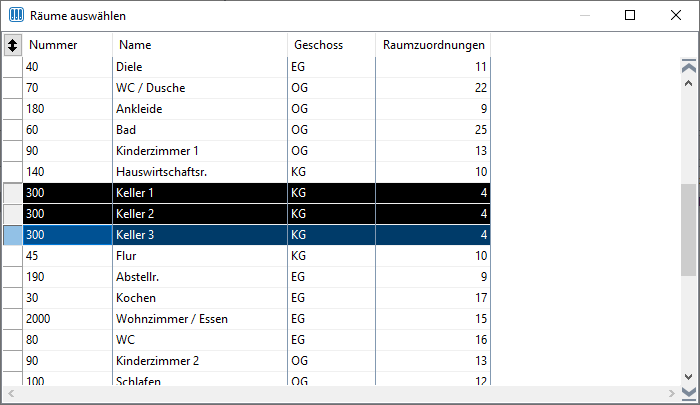Click the horizontal scrollbar right arrow
The image size is (700, 405).
[x=671, y=393]
